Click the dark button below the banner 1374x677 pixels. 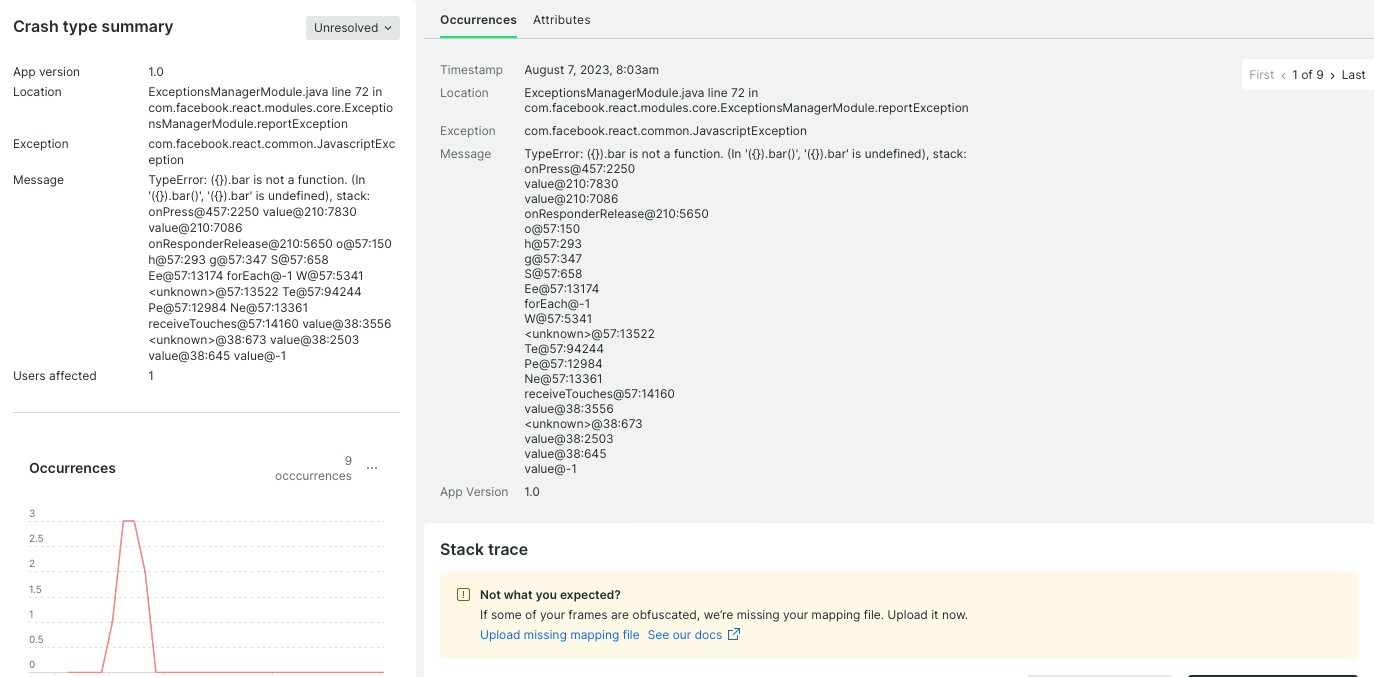click(x=1272, y=674)
